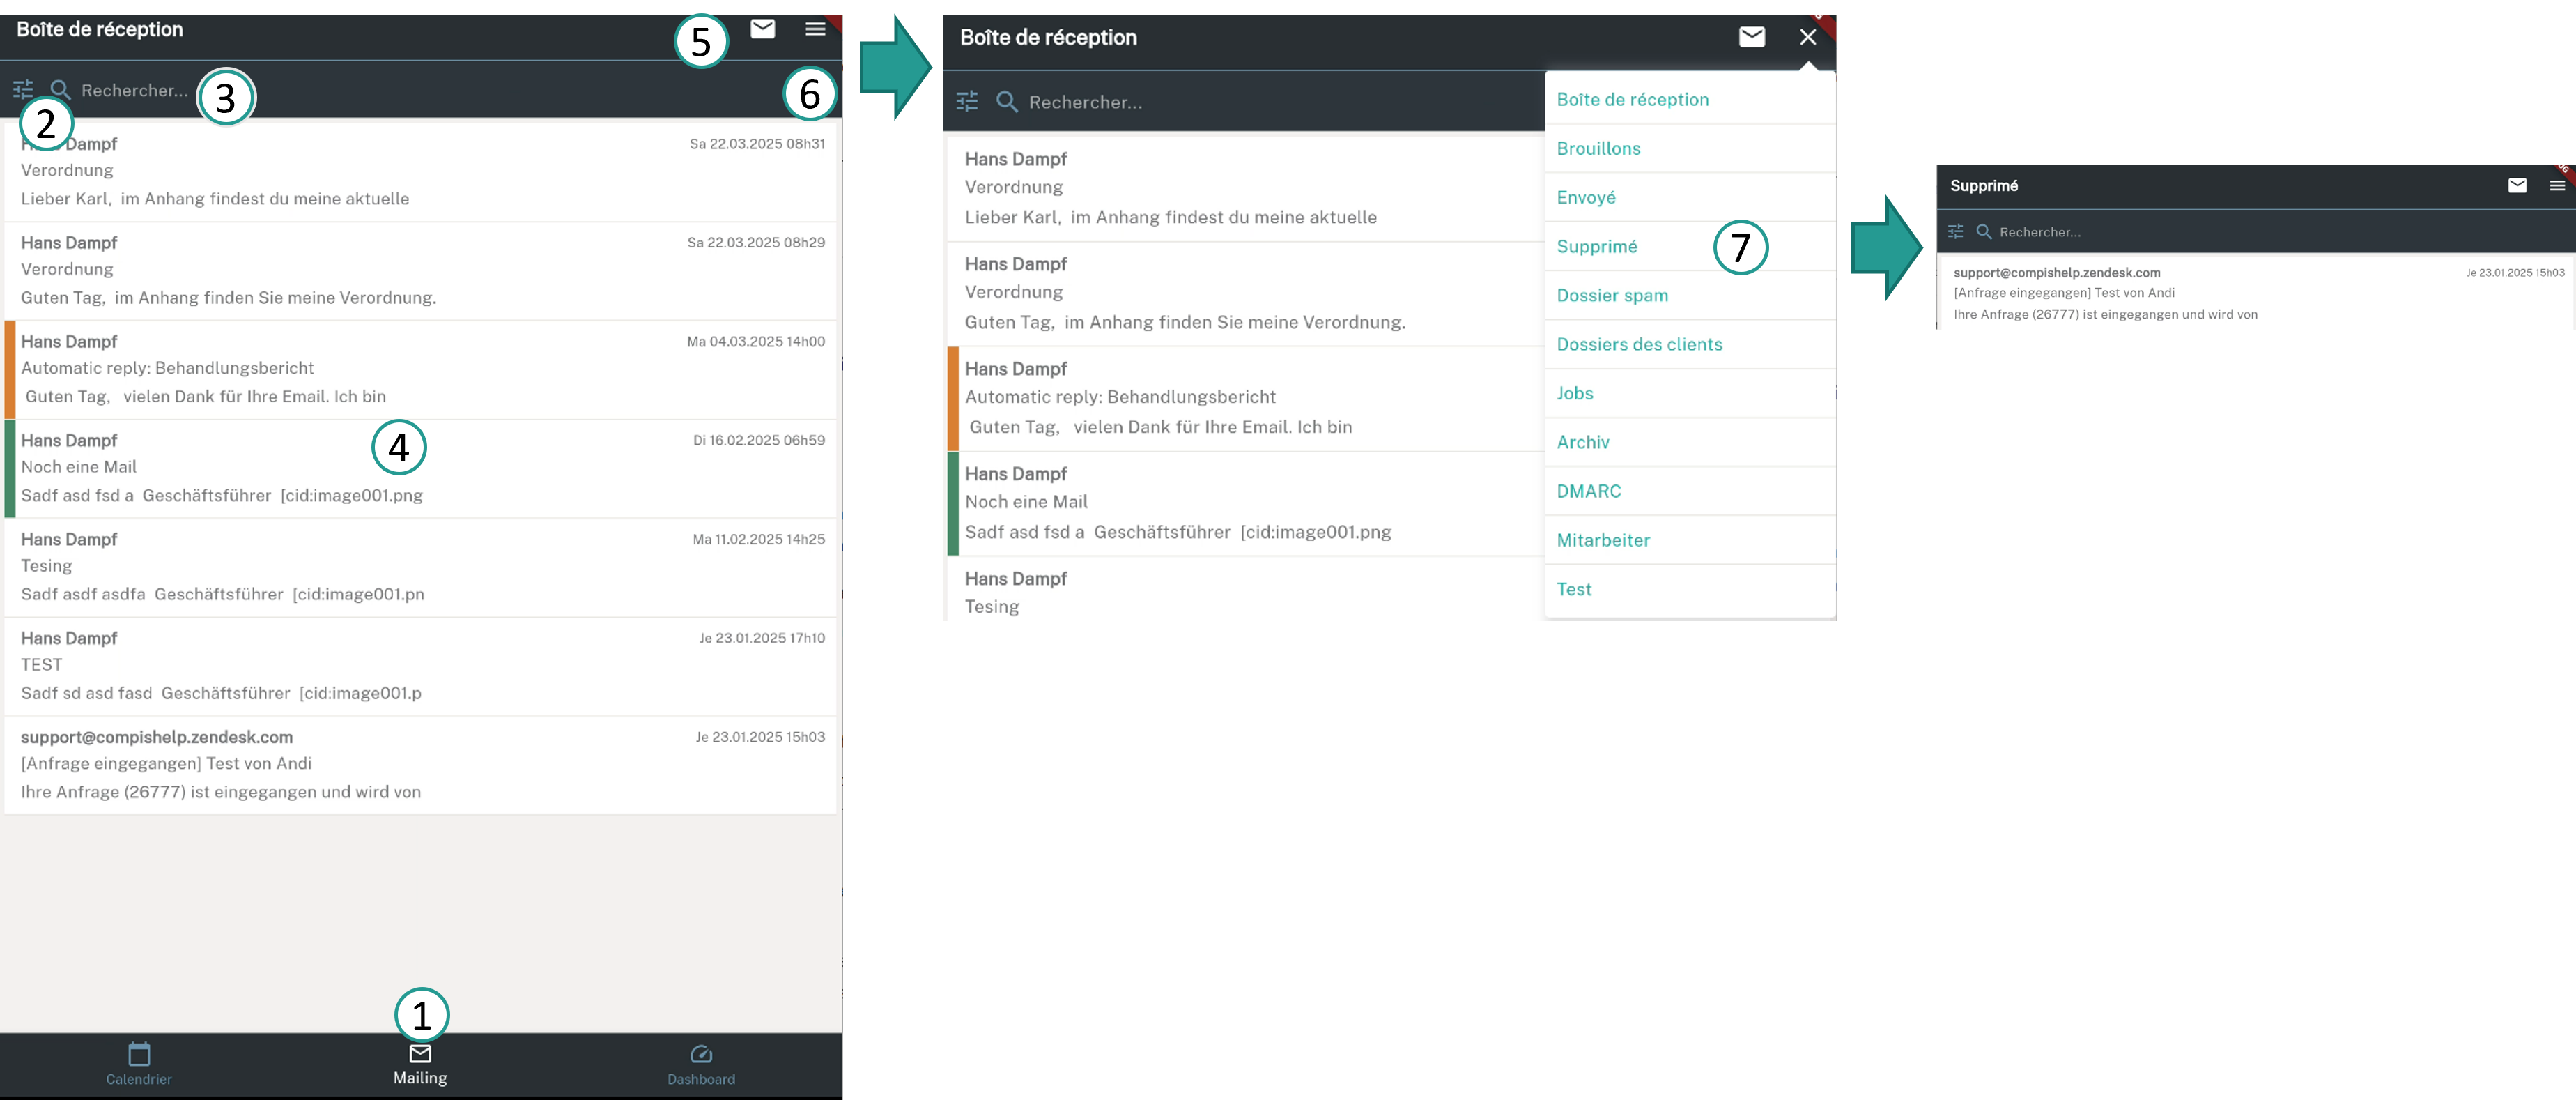Click the compose envelope icon in left panel
This screenshot has width=2576, height=1100.
click(x=763, y=29)
